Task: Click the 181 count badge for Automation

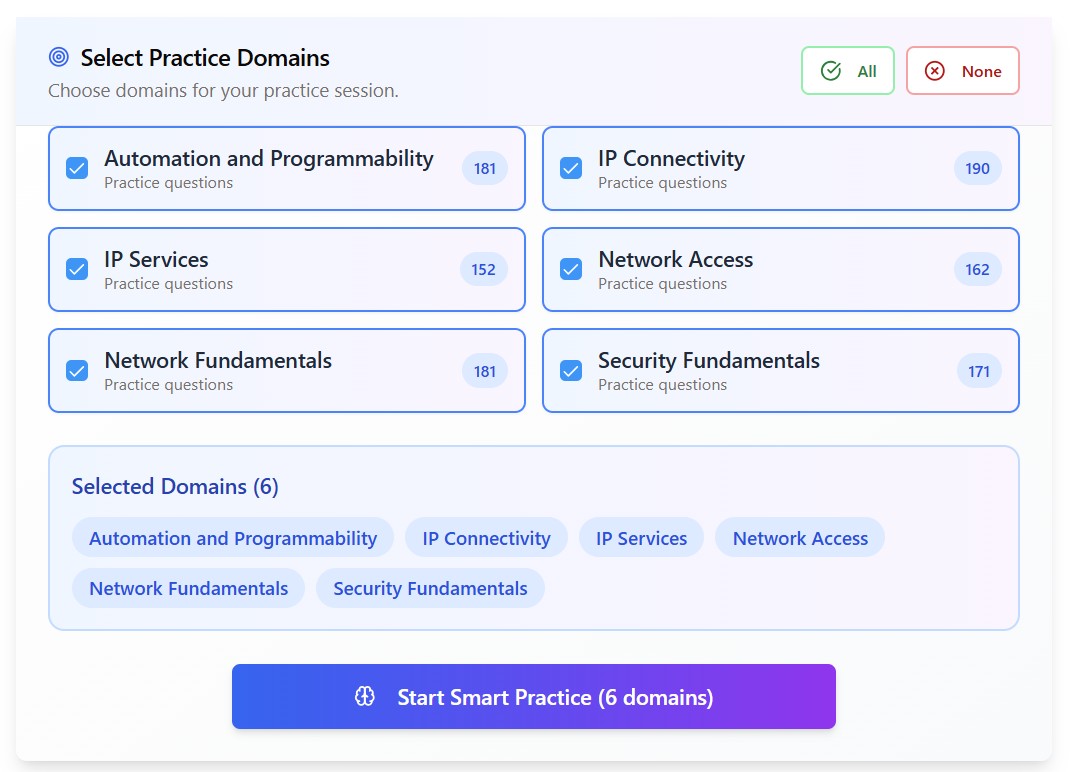Action: click(484, 169)
